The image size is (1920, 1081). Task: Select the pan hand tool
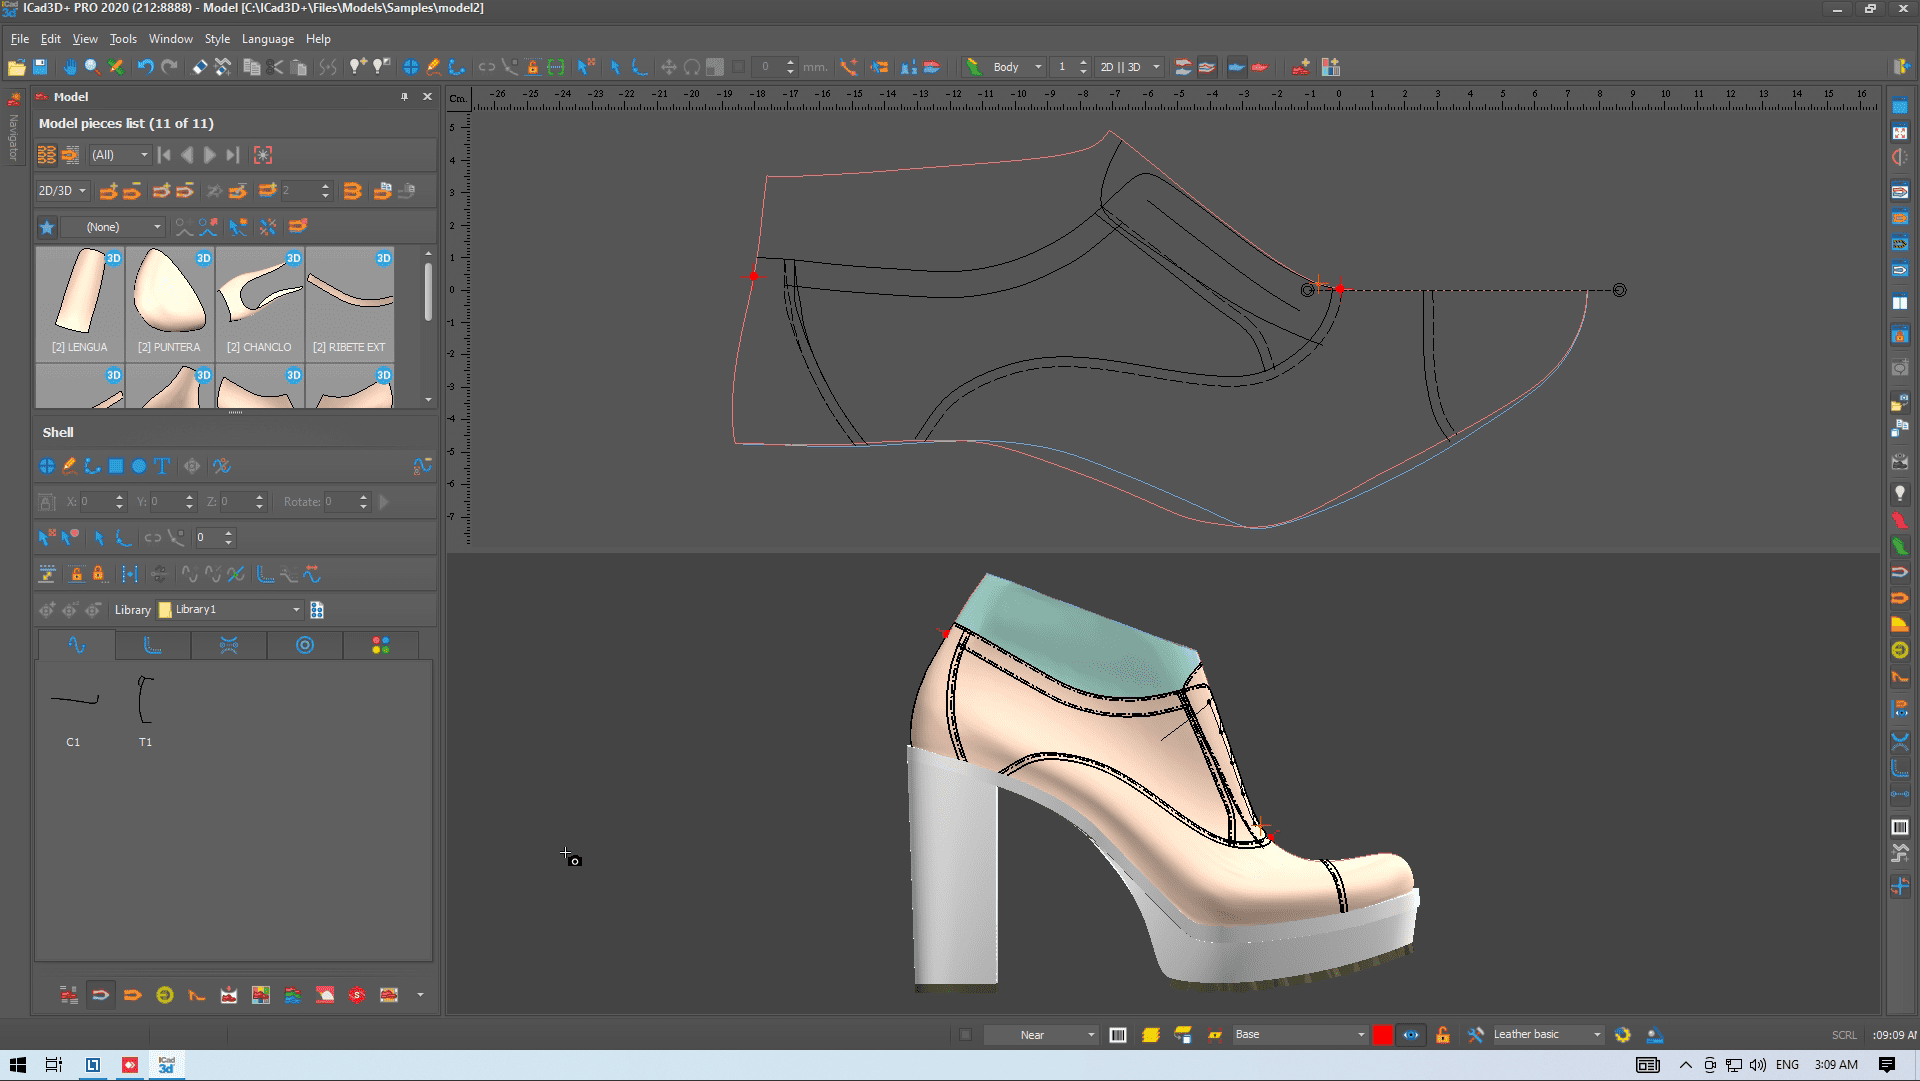(x=70, y=67)
